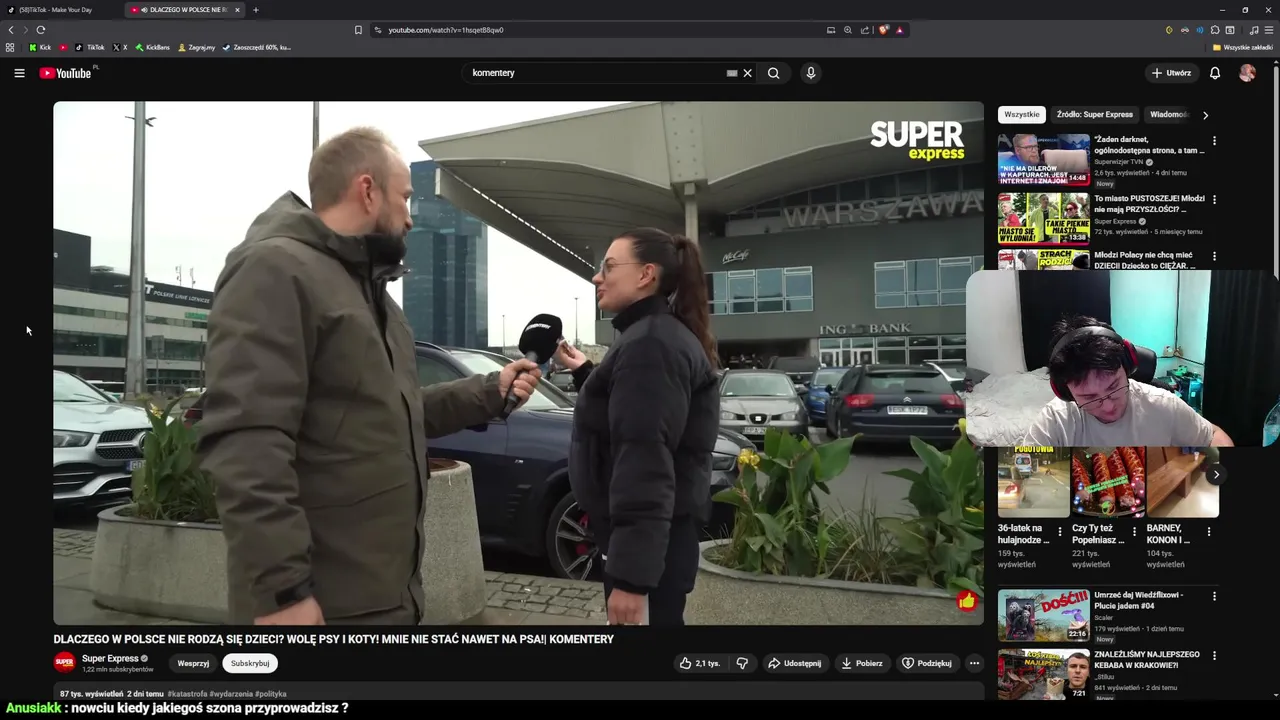
Task: Open options for the "36-latek na hulajnodze" short
Action: (x=1060, y=532)
